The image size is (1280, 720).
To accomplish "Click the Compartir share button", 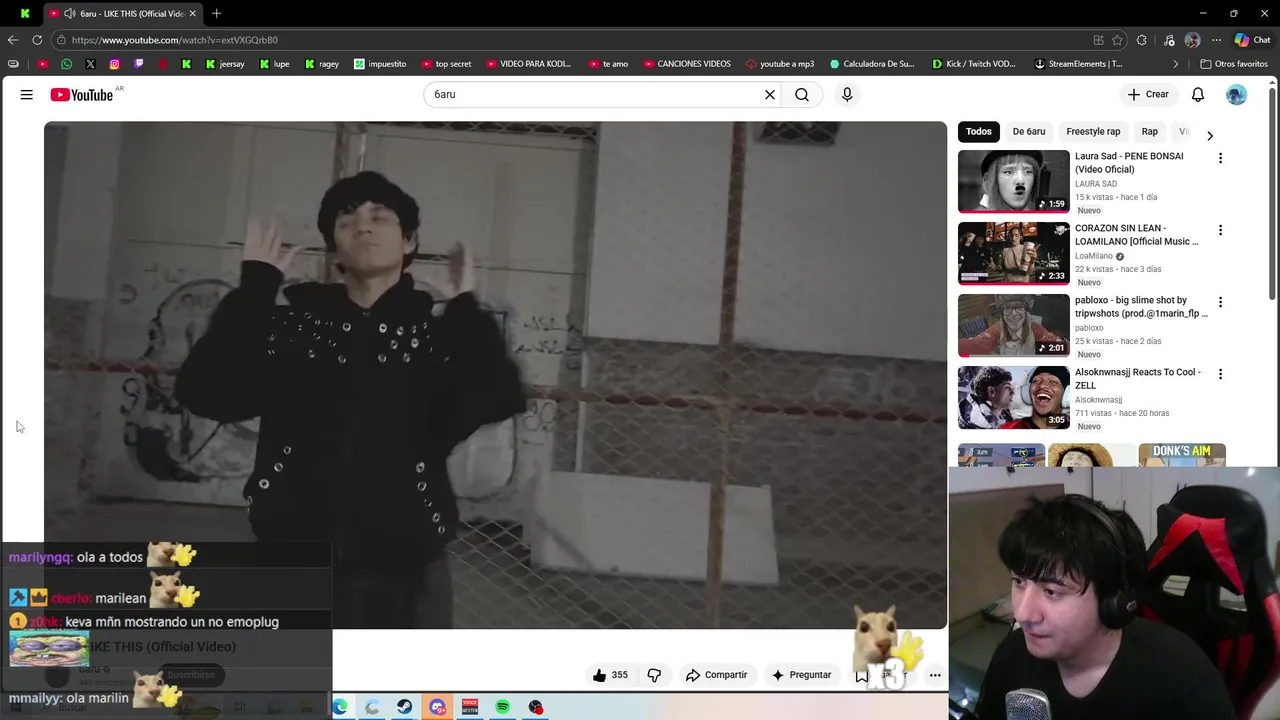I will point(716,675).
